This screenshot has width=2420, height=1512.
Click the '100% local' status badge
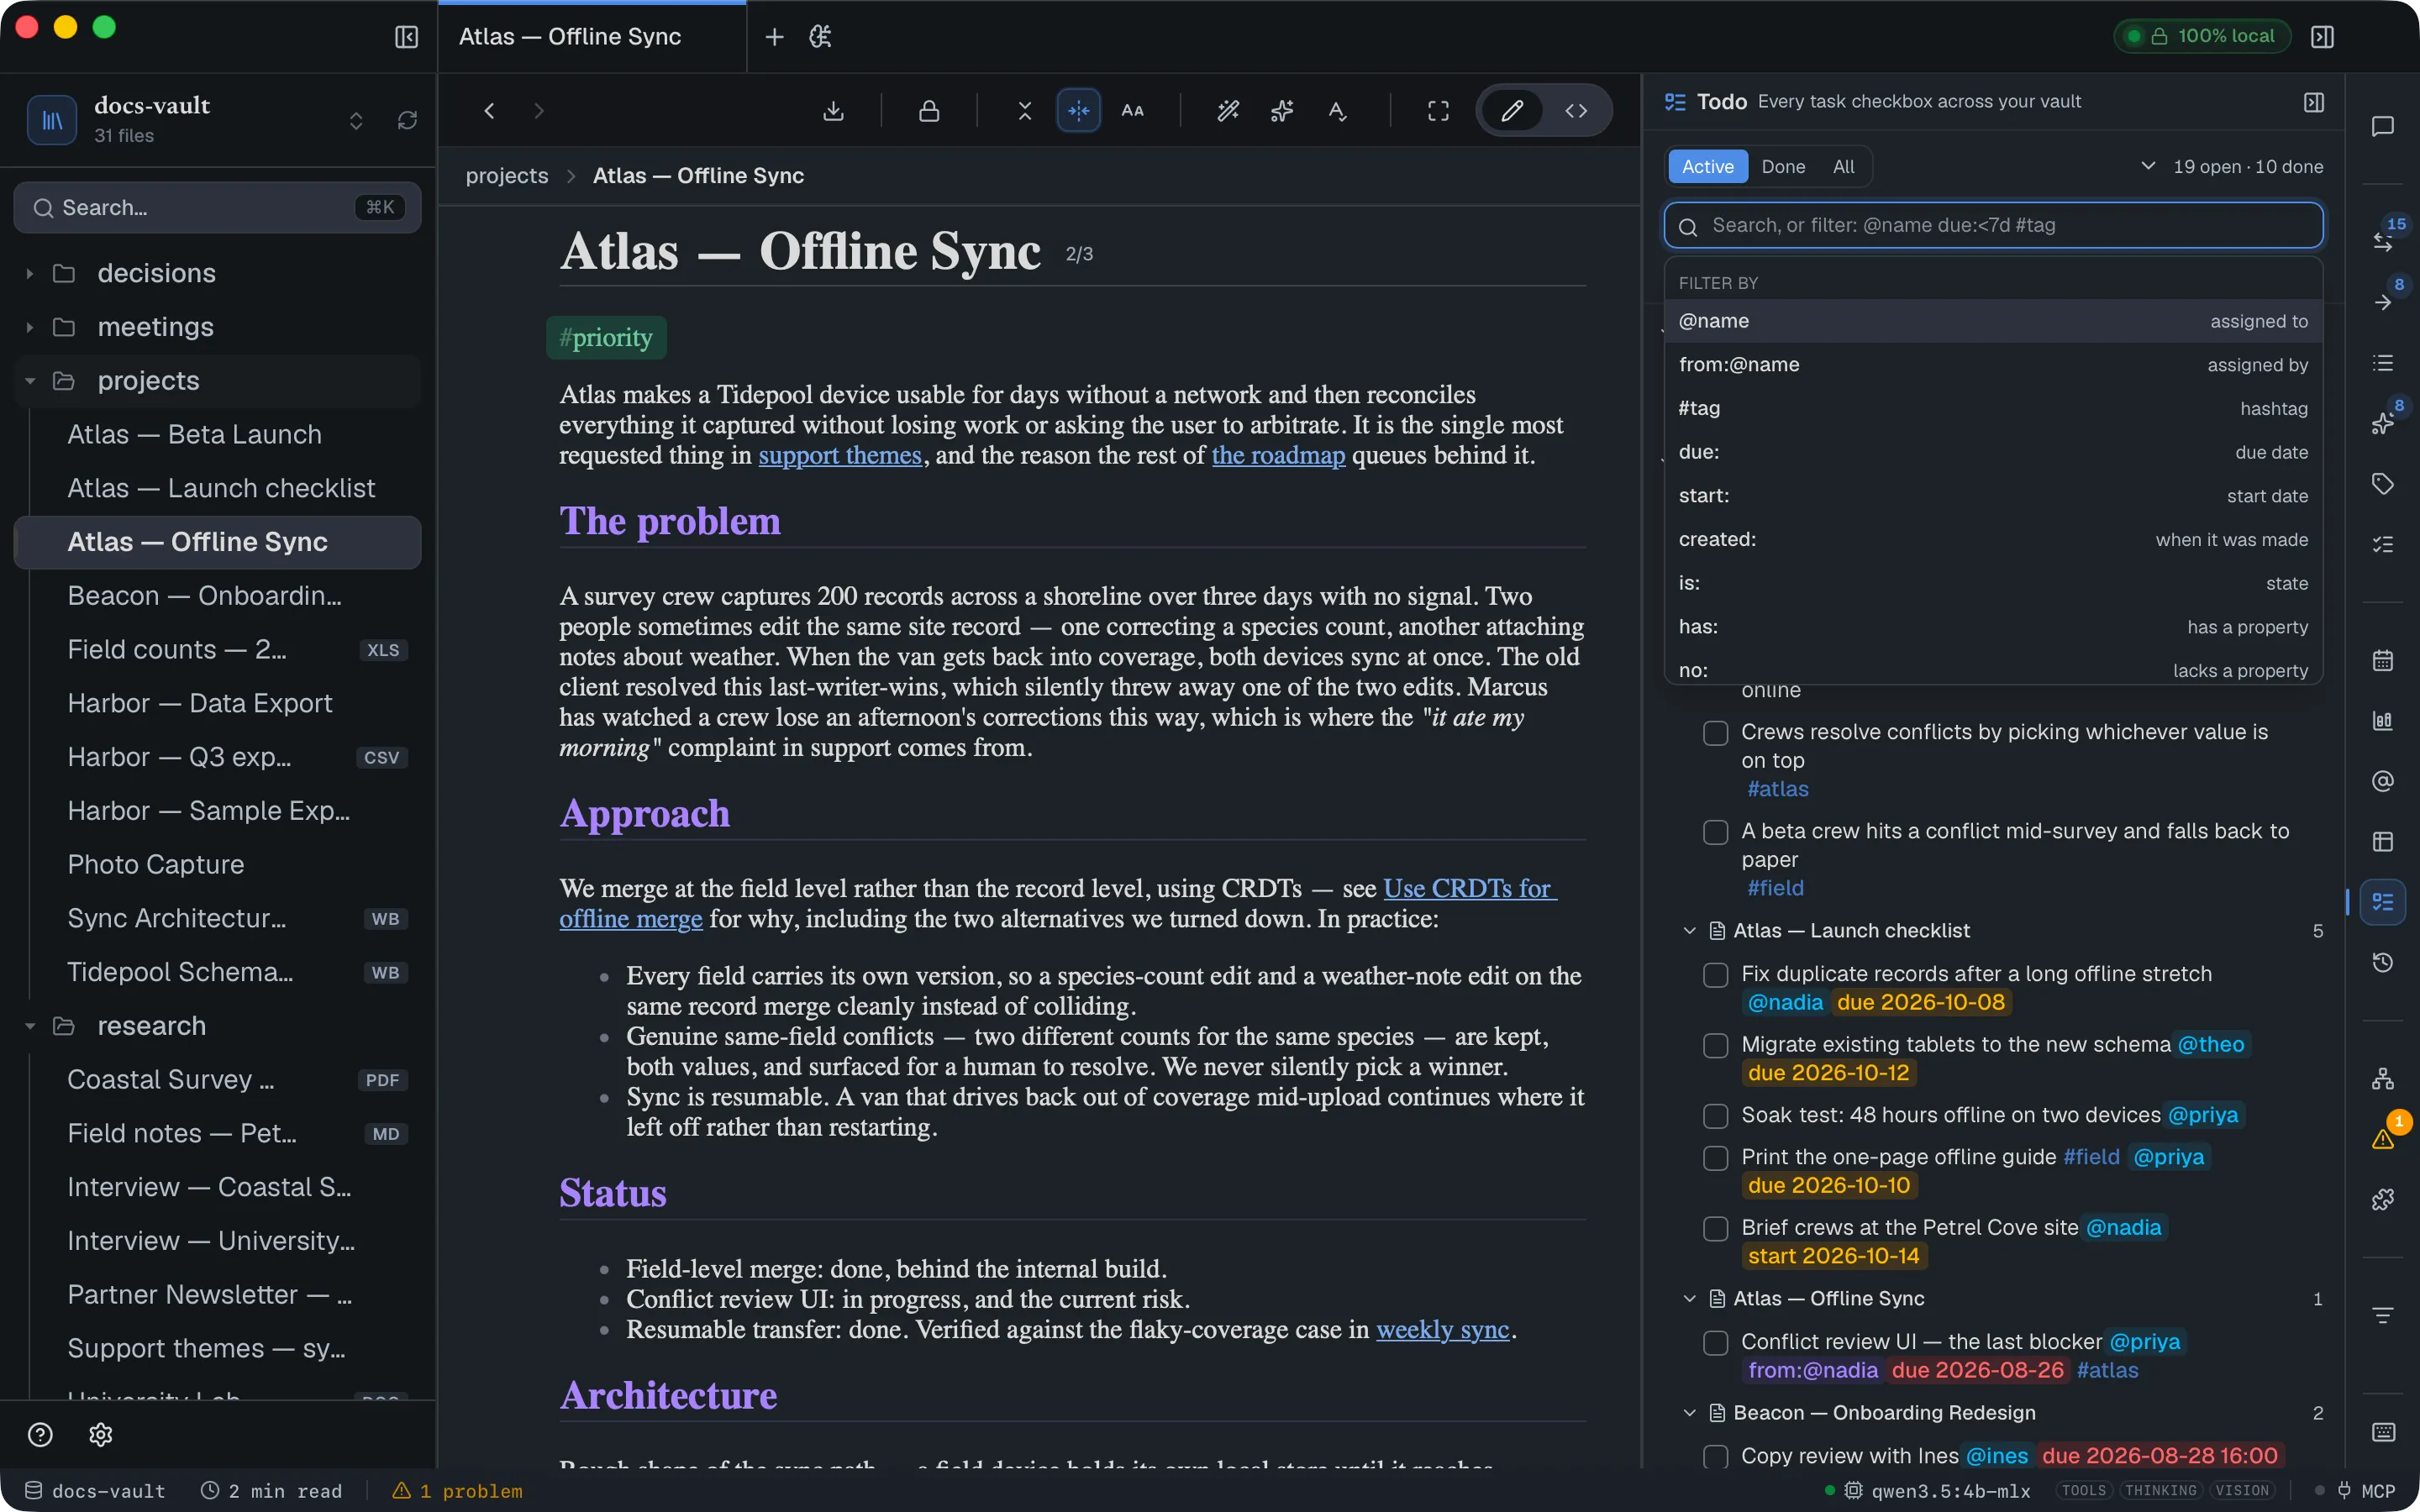[2203, 36]
